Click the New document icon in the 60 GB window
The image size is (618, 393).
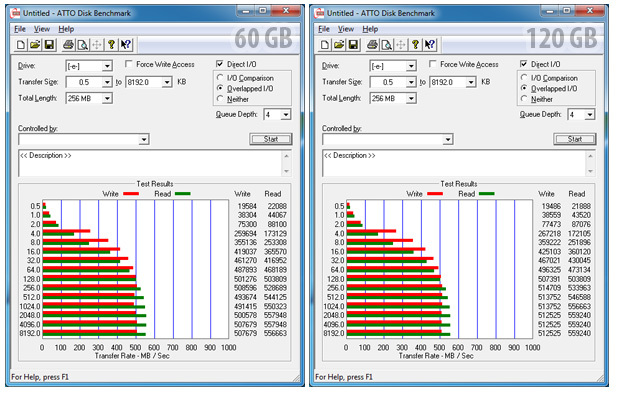pos(20,45)
